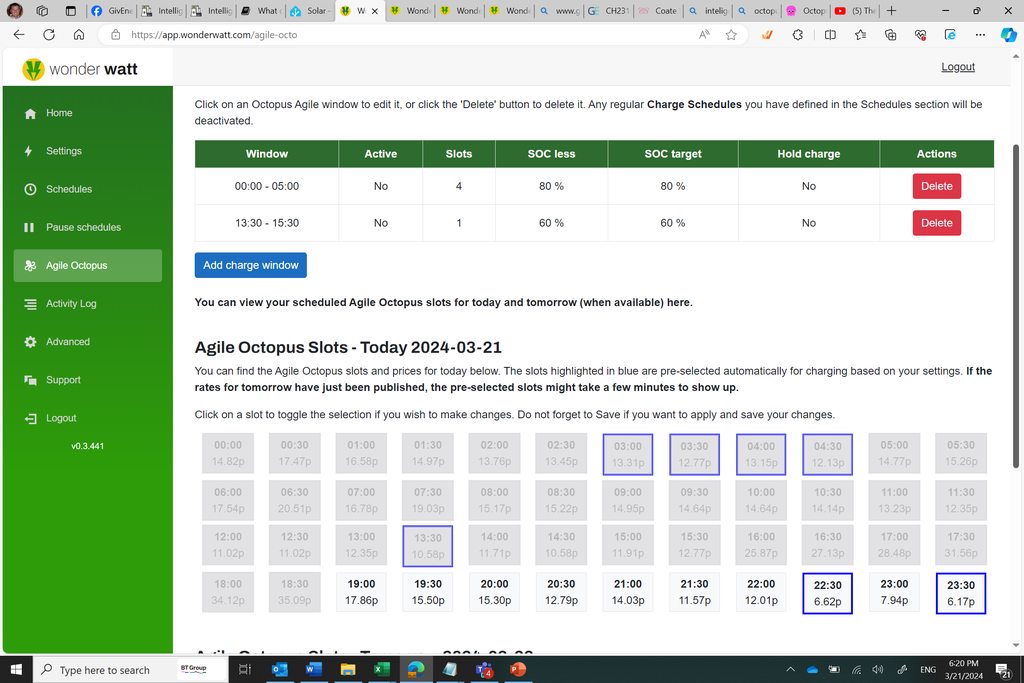The image size is (1024, 683).
Task: Click the Pause schedules icon
Action: pyautogui.click(x=30, y=228)
